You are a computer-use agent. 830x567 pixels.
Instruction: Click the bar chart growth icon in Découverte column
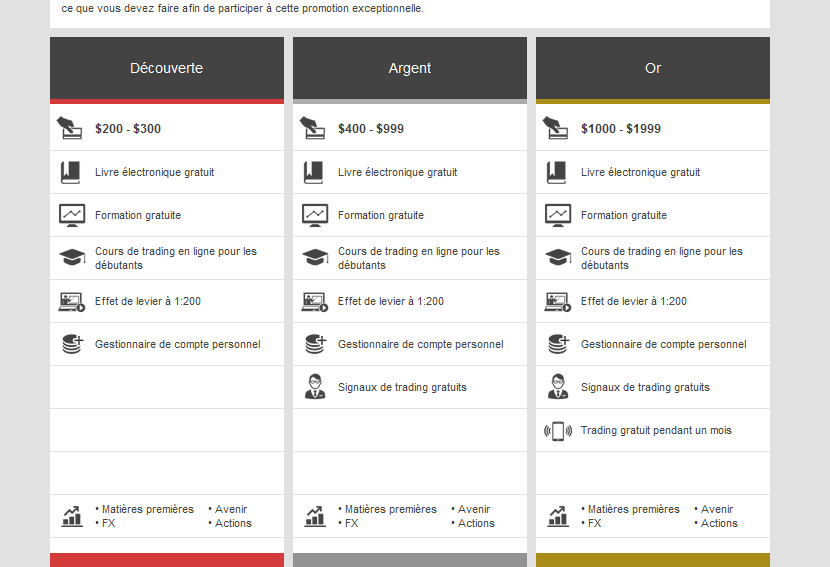point(72,516)
